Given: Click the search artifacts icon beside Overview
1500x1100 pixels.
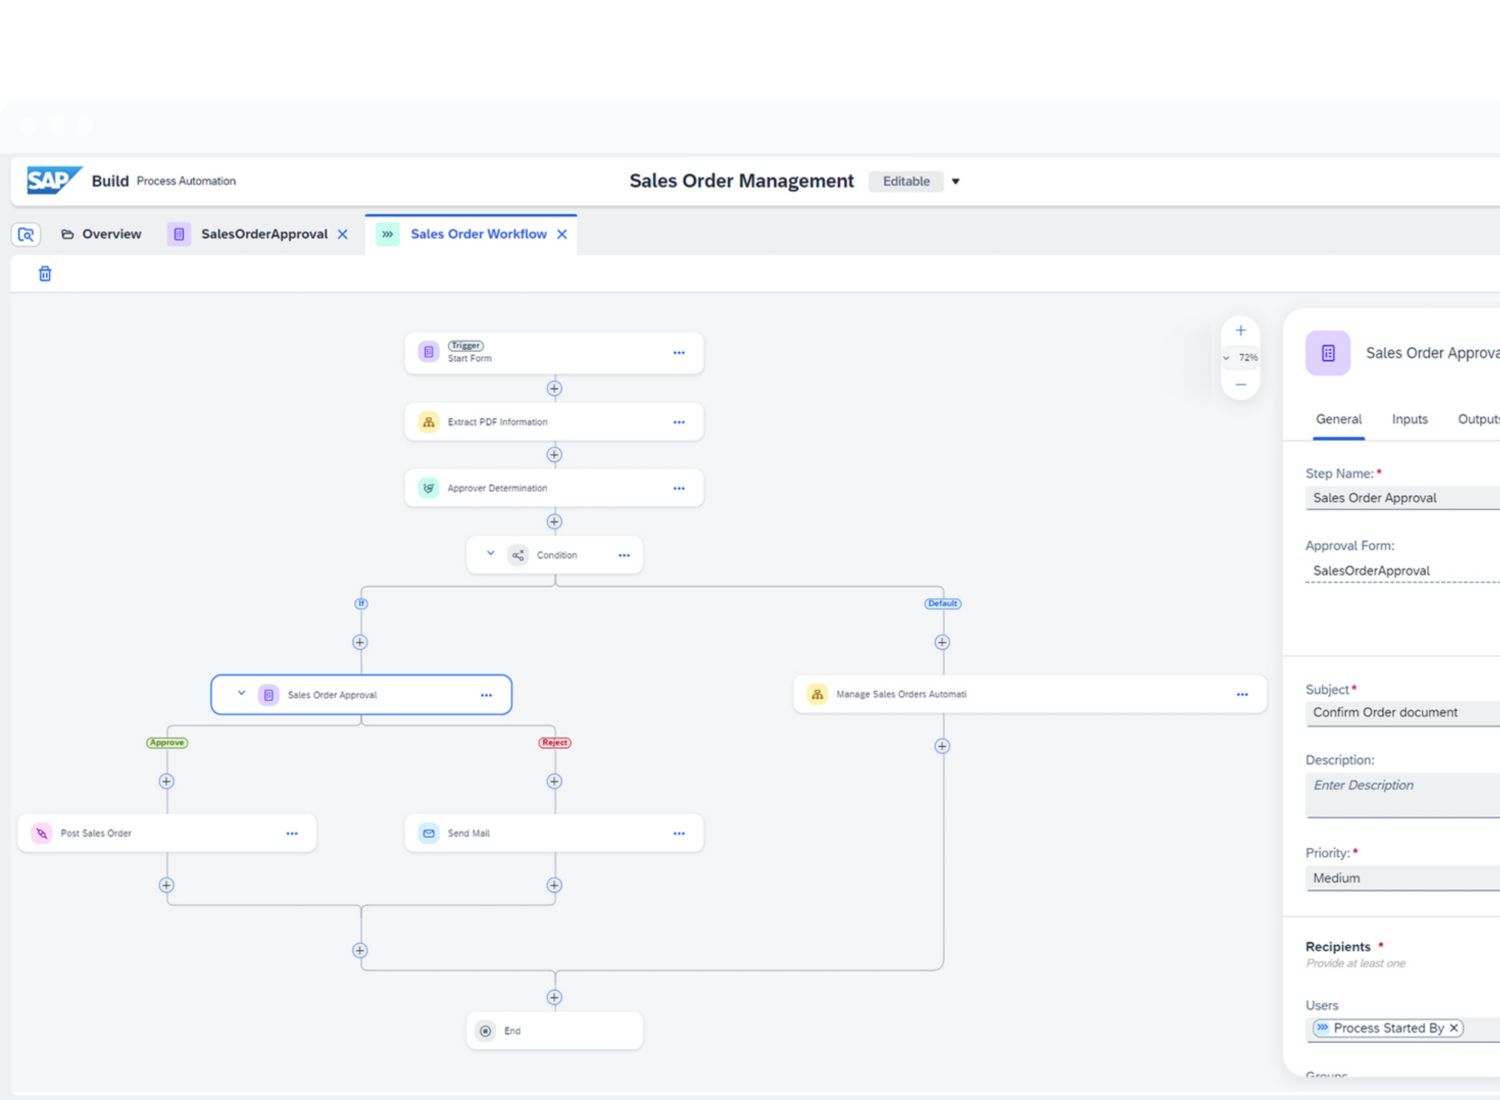Looking at the screenshot, I should click(x=26, y=234).
